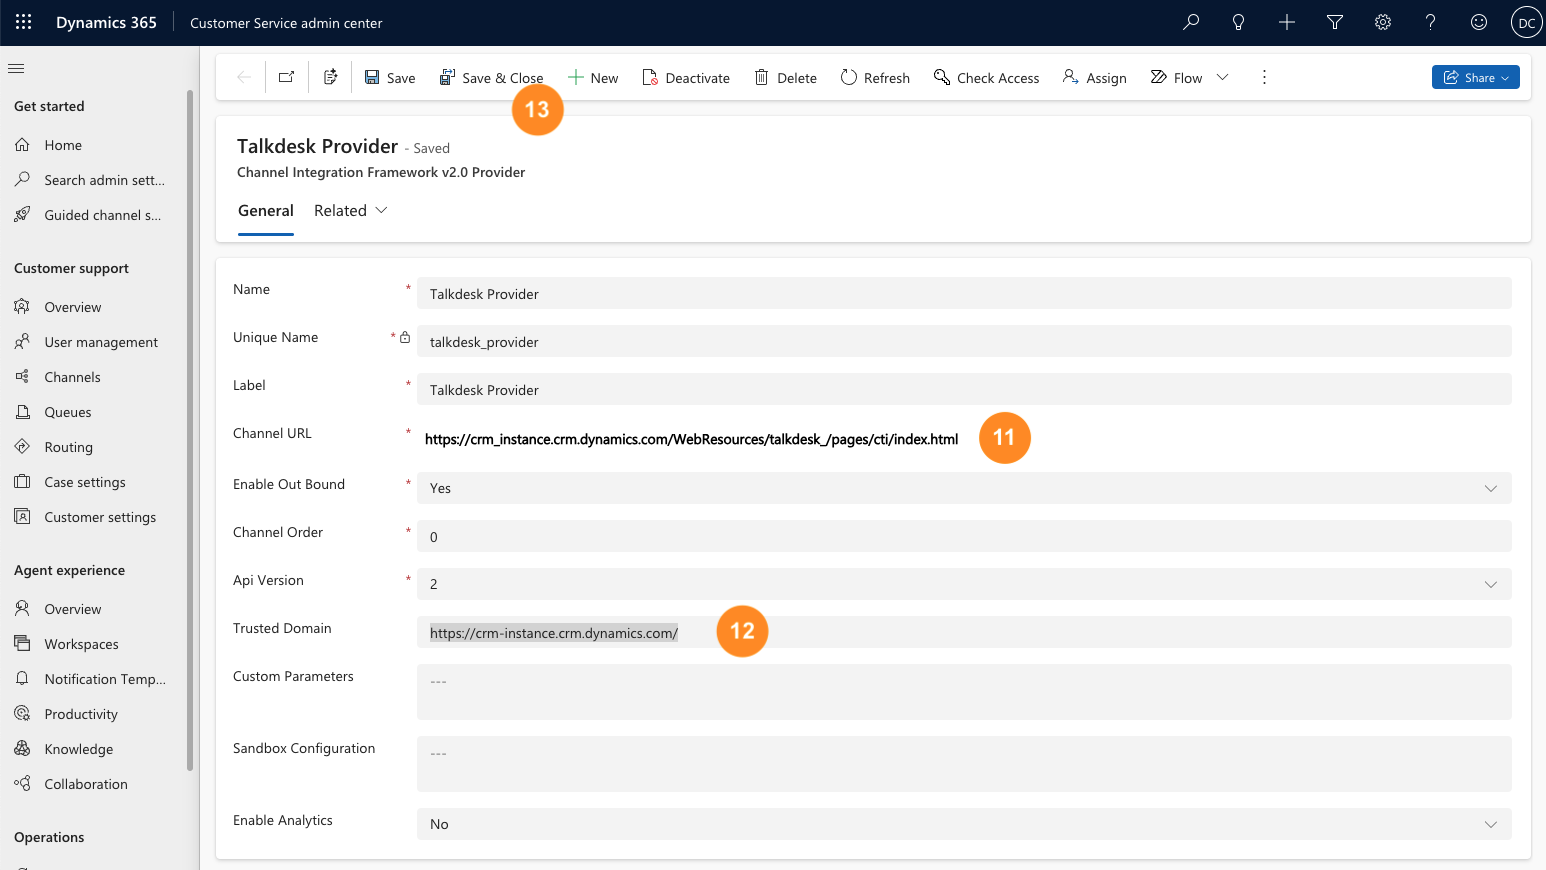
Task: Expand the Flow dropdown chevron
Action: 1222,77
